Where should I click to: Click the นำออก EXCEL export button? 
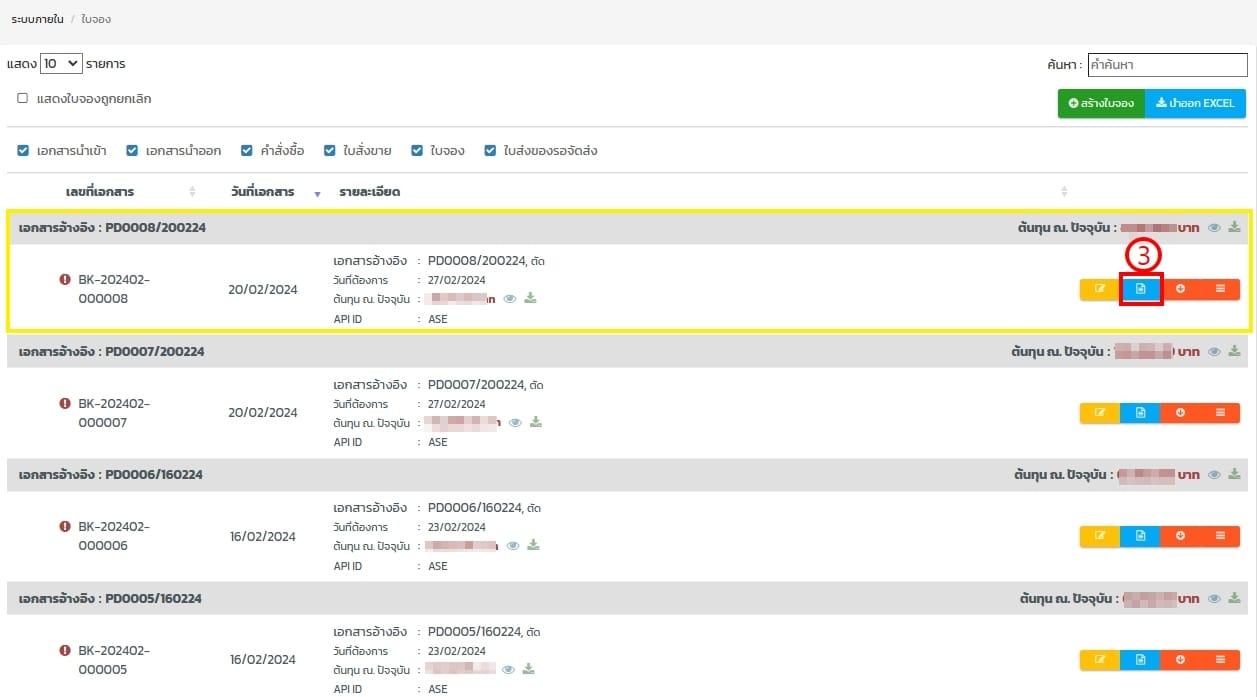1195,103
